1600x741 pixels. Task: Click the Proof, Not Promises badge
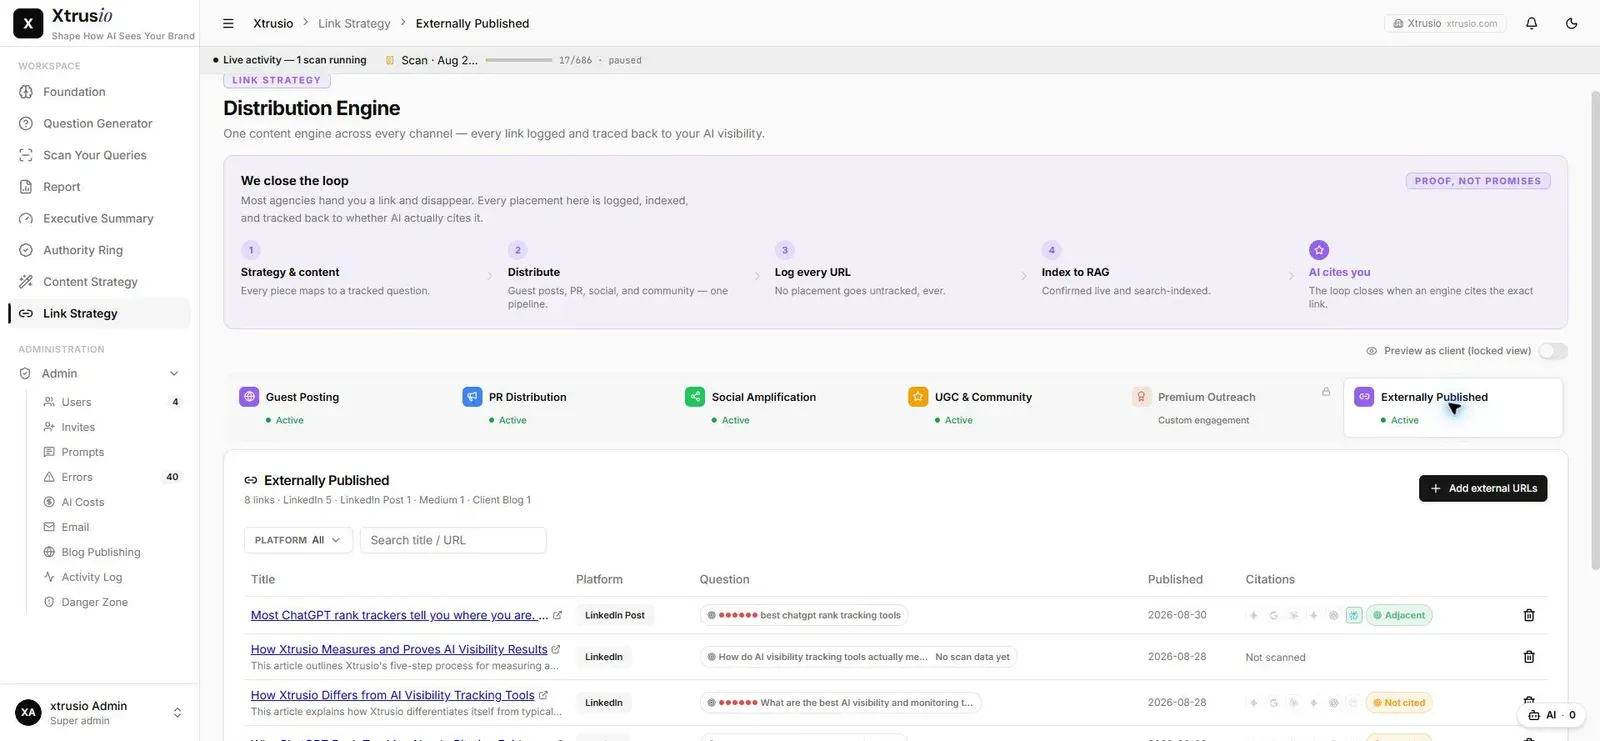pos(1478,181)
